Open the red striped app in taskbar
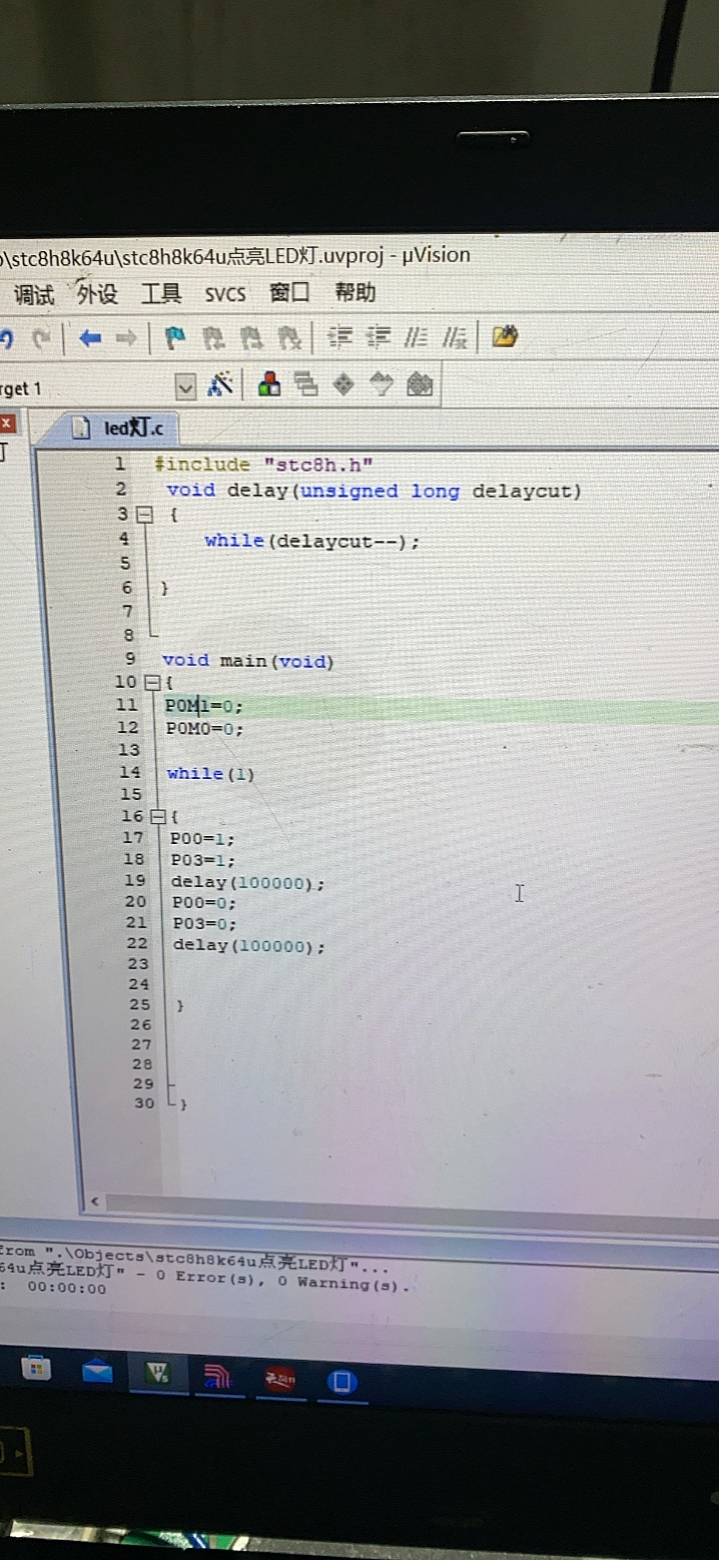Screen dimensions: 719x1560 point(217,1377)
